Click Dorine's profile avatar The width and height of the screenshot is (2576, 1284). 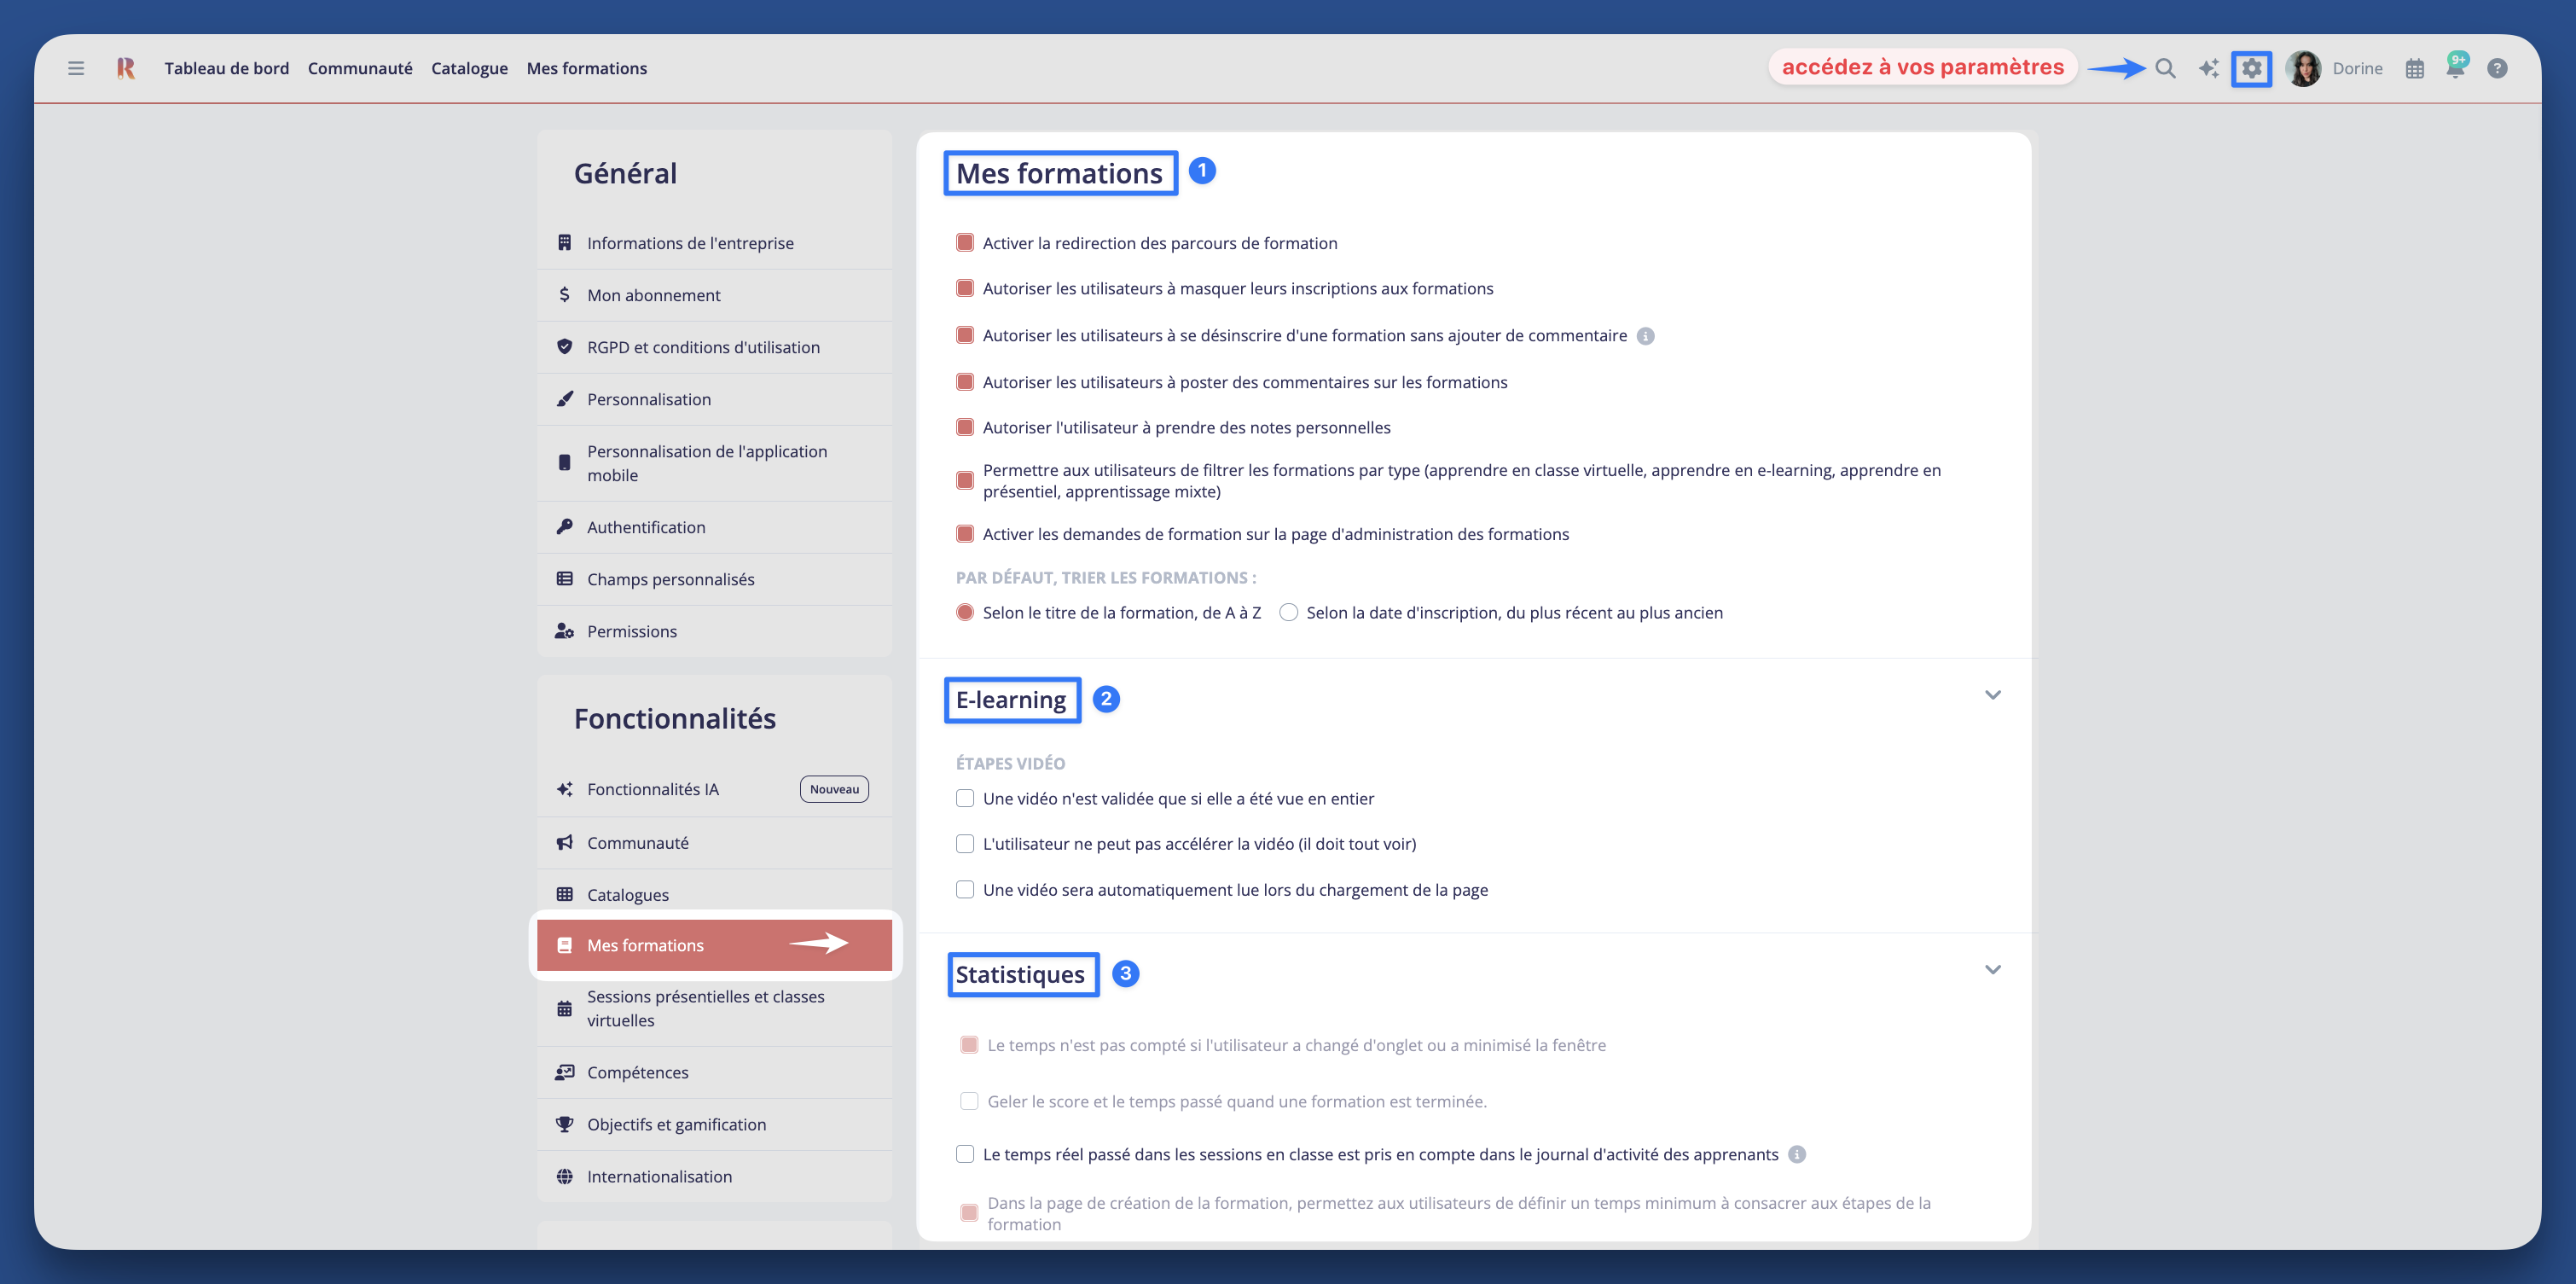point(2303,68)
